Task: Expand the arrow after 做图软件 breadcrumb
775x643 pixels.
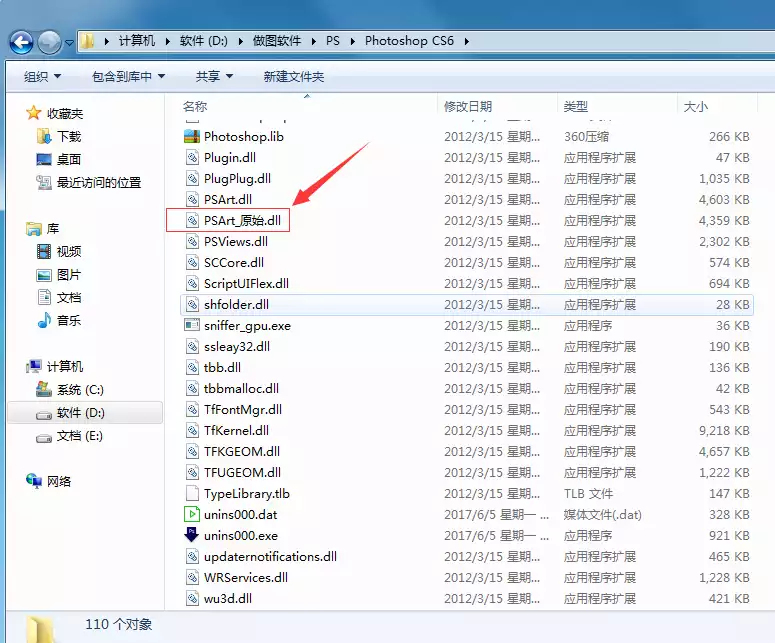Action: click(x=313, y=41)
